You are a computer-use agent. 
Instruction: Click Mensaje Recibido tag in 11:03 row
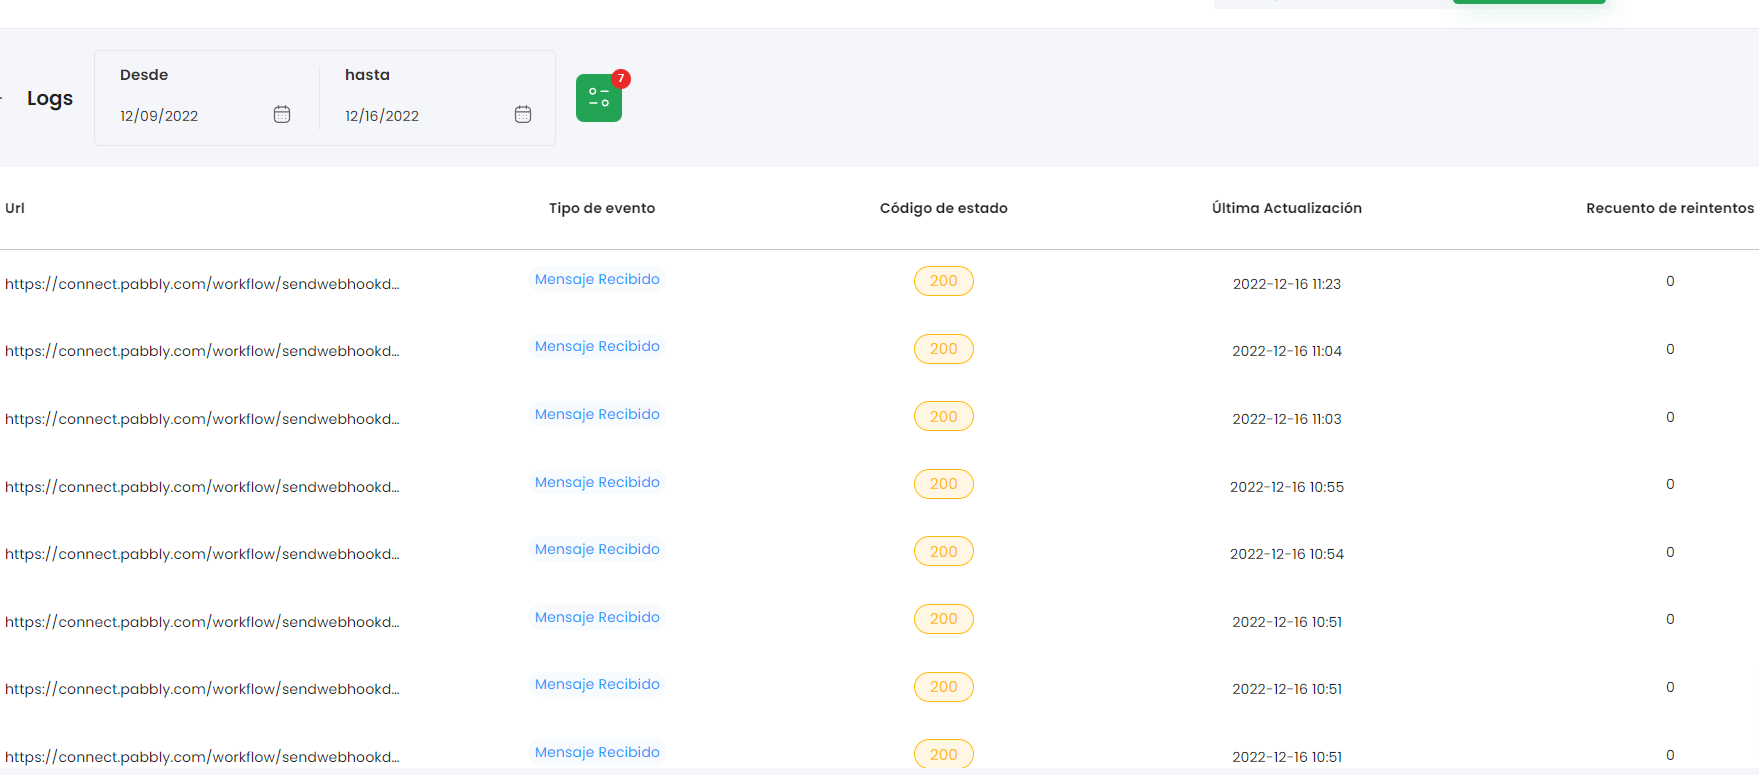597,414
